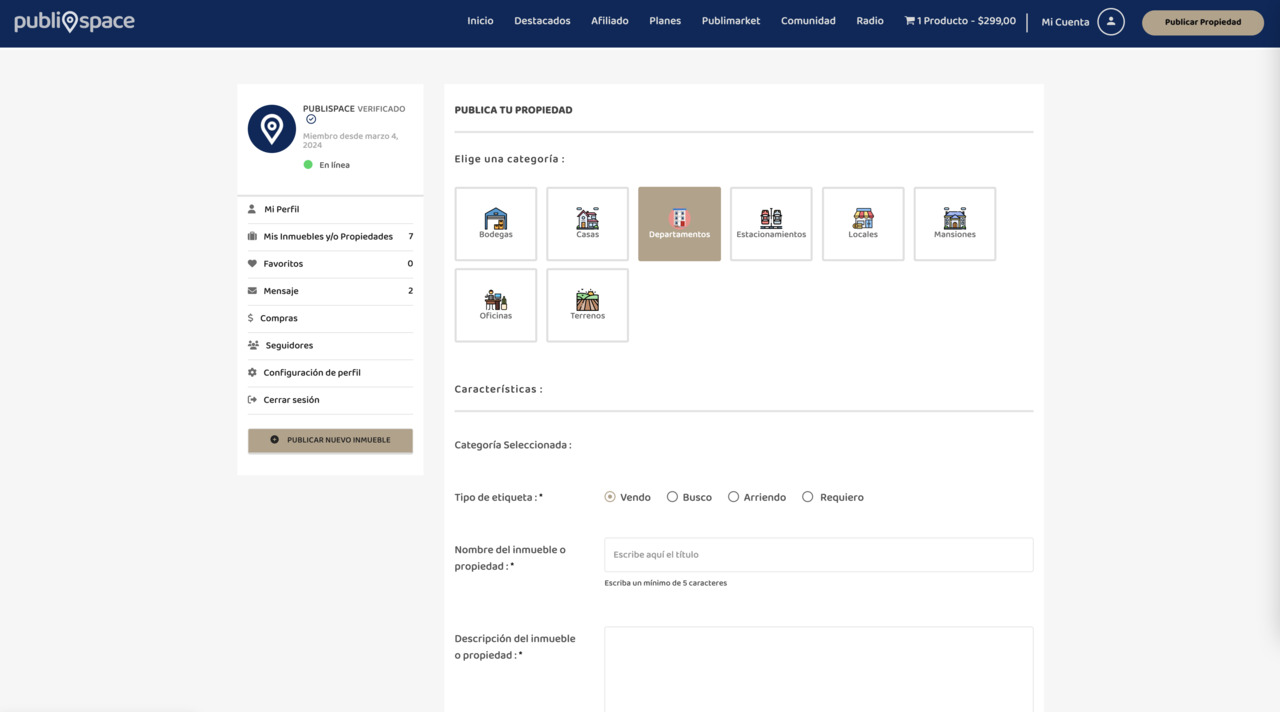Open the Radio menu item
This screenshot has height=712, width=1280.
pos(870,21)
